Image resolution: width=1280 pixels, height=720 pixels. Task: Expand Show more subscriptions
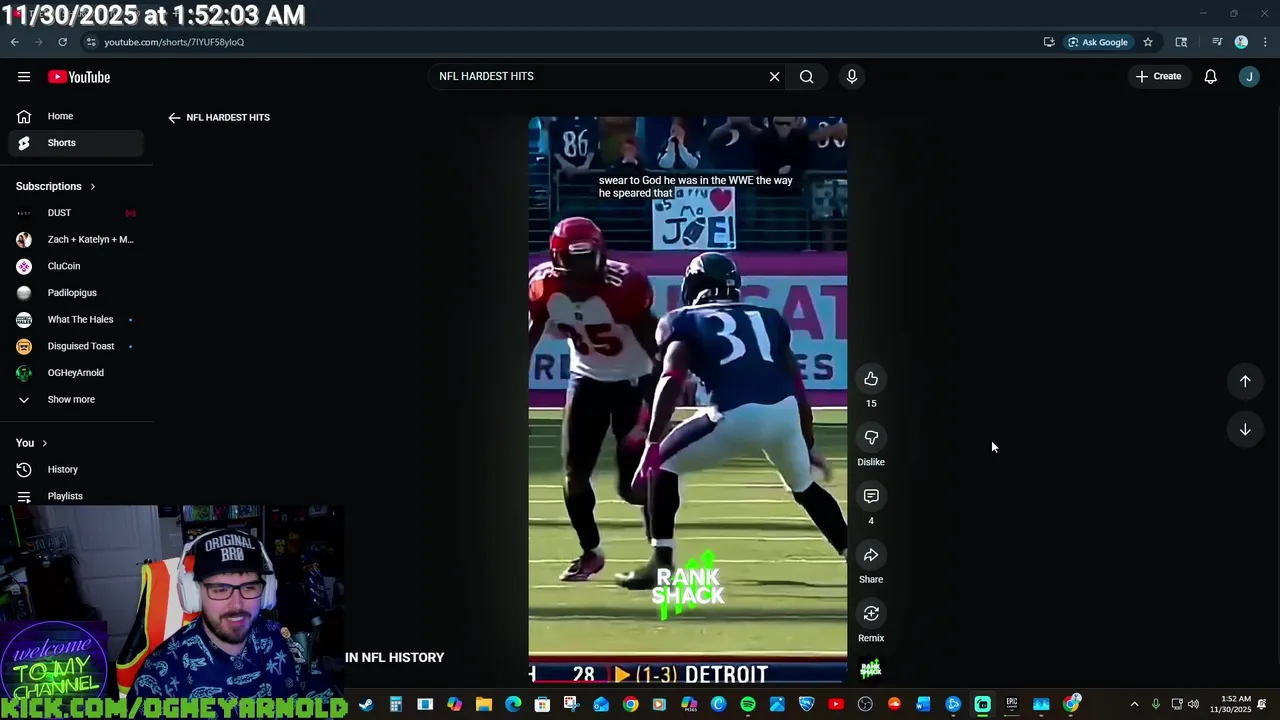click(76, 400)
